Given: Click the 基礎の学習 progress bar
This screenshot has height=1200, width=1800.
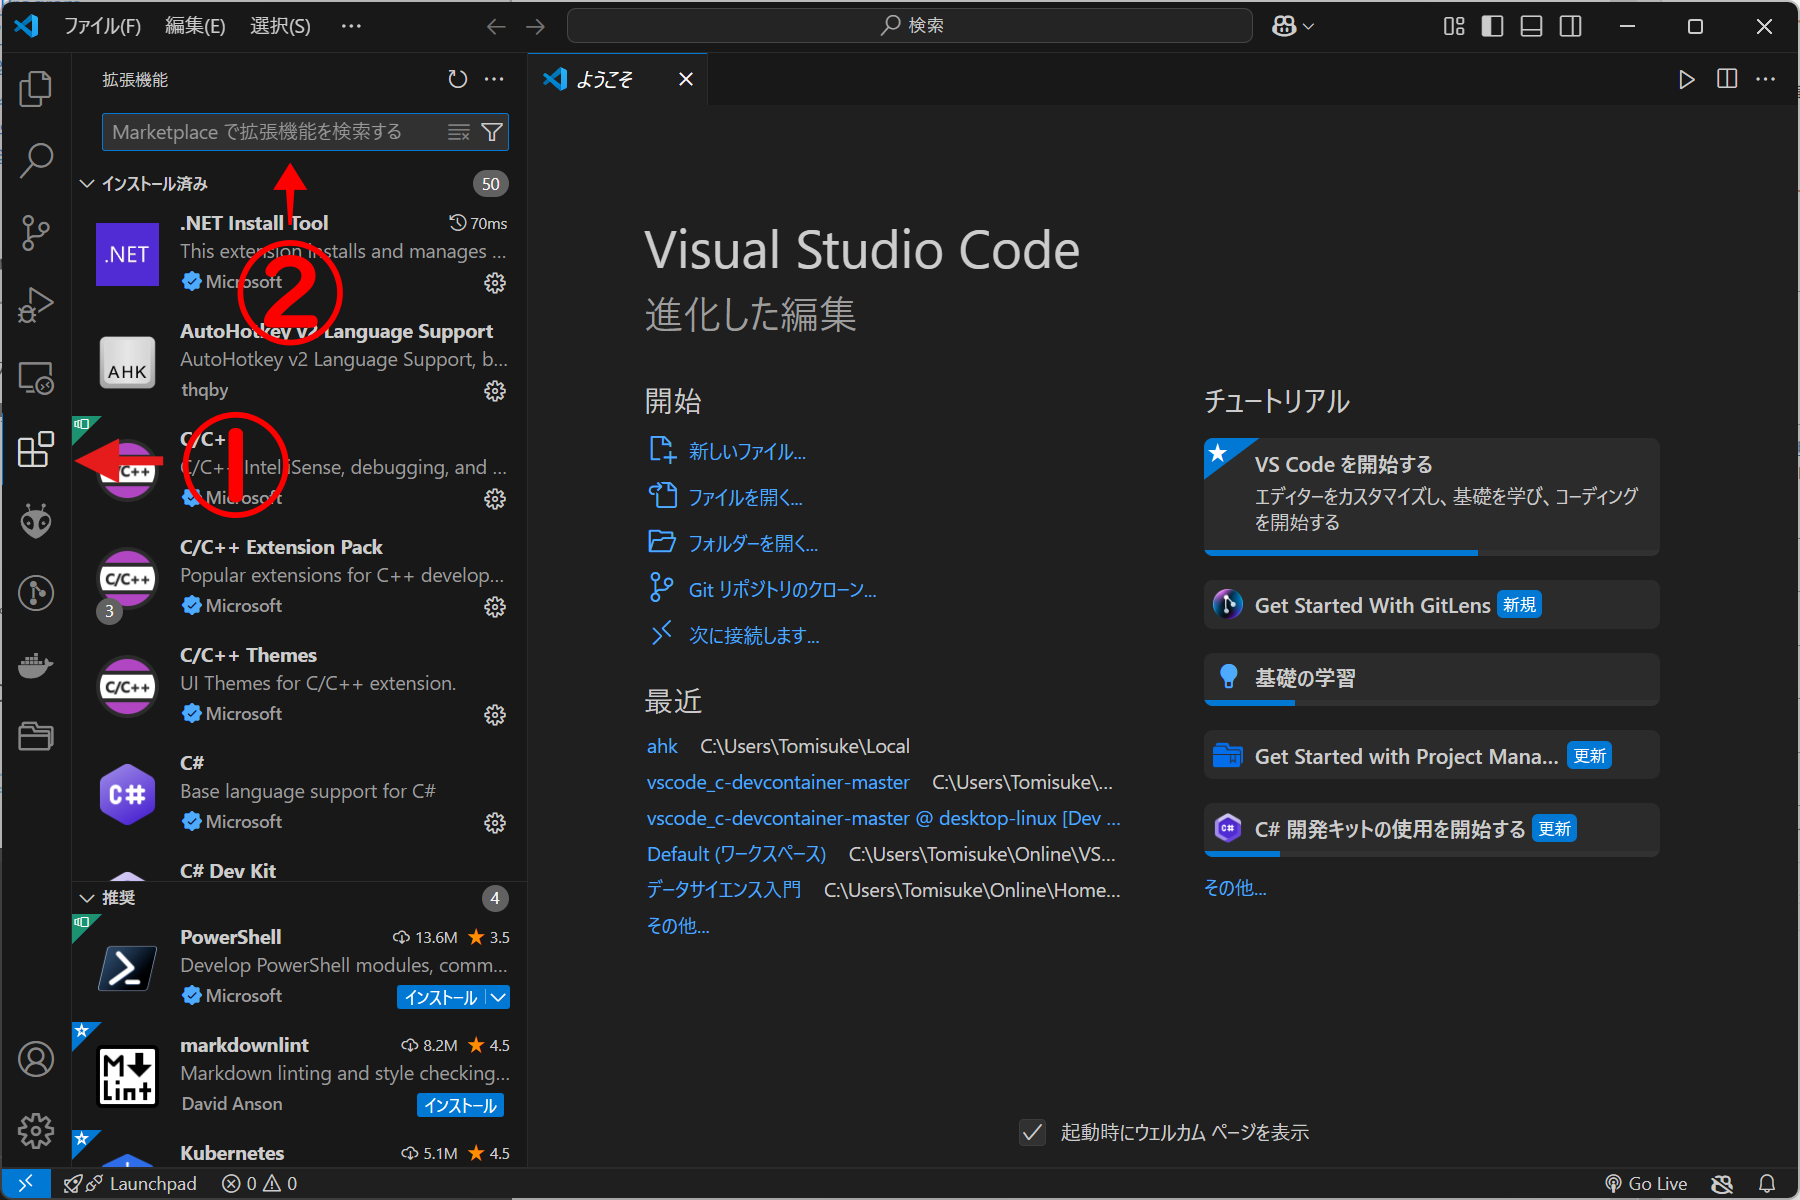Looking at the screenshot, I should (1248, 702).
